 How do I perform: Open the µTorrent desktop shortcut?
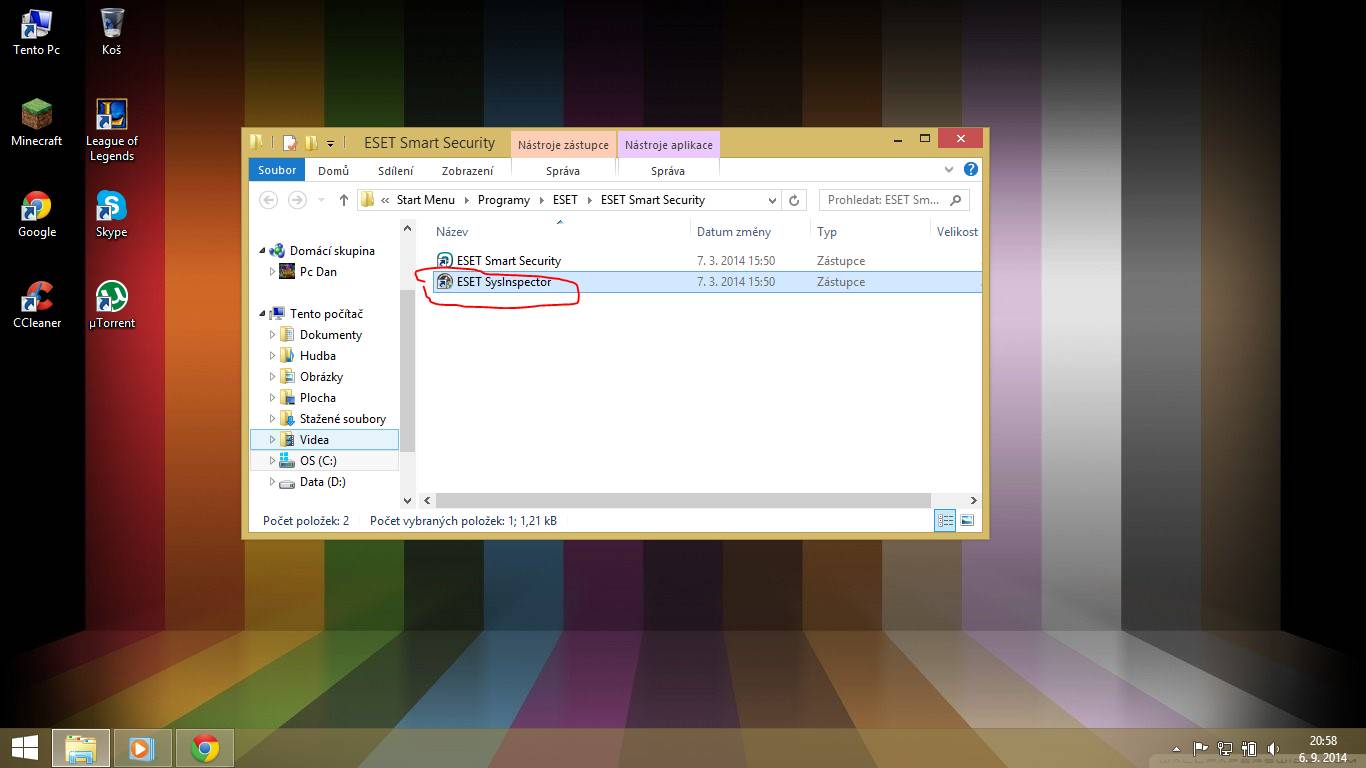(x=111, y=305)
